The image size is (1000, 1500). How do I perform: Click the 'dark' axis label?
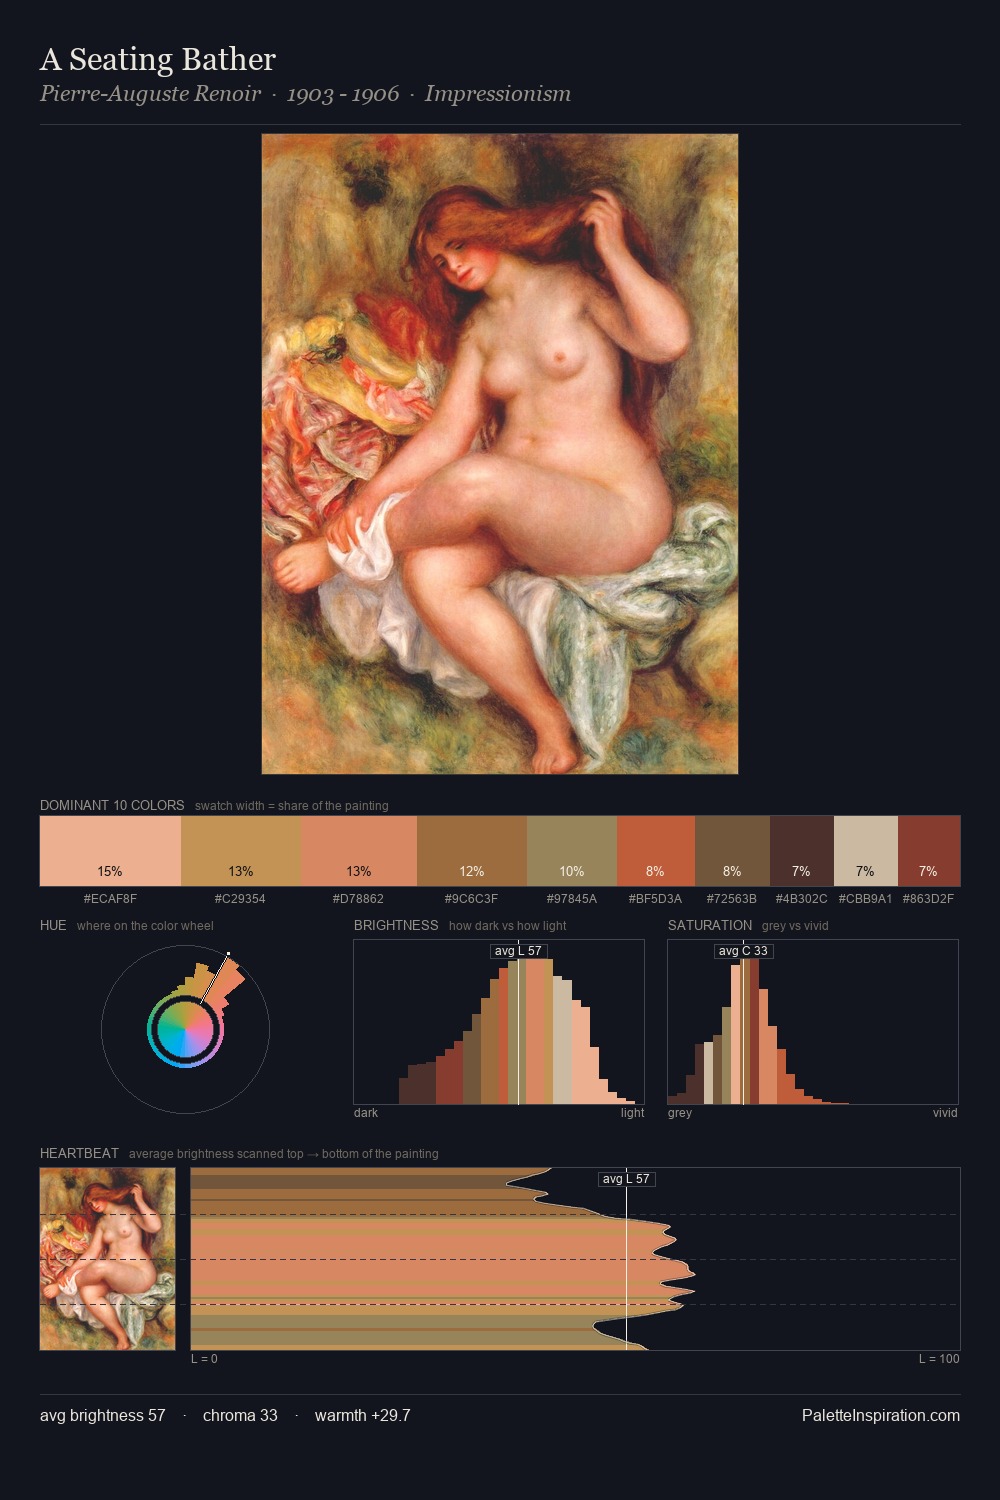[x=366, y=1112]
